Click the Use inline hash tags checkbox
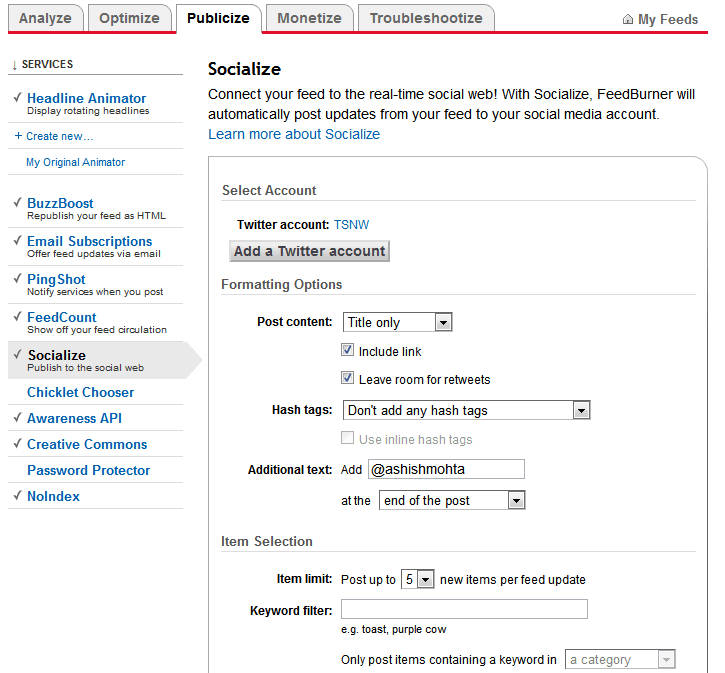The image size is (725, 673). tap(347, 438)
